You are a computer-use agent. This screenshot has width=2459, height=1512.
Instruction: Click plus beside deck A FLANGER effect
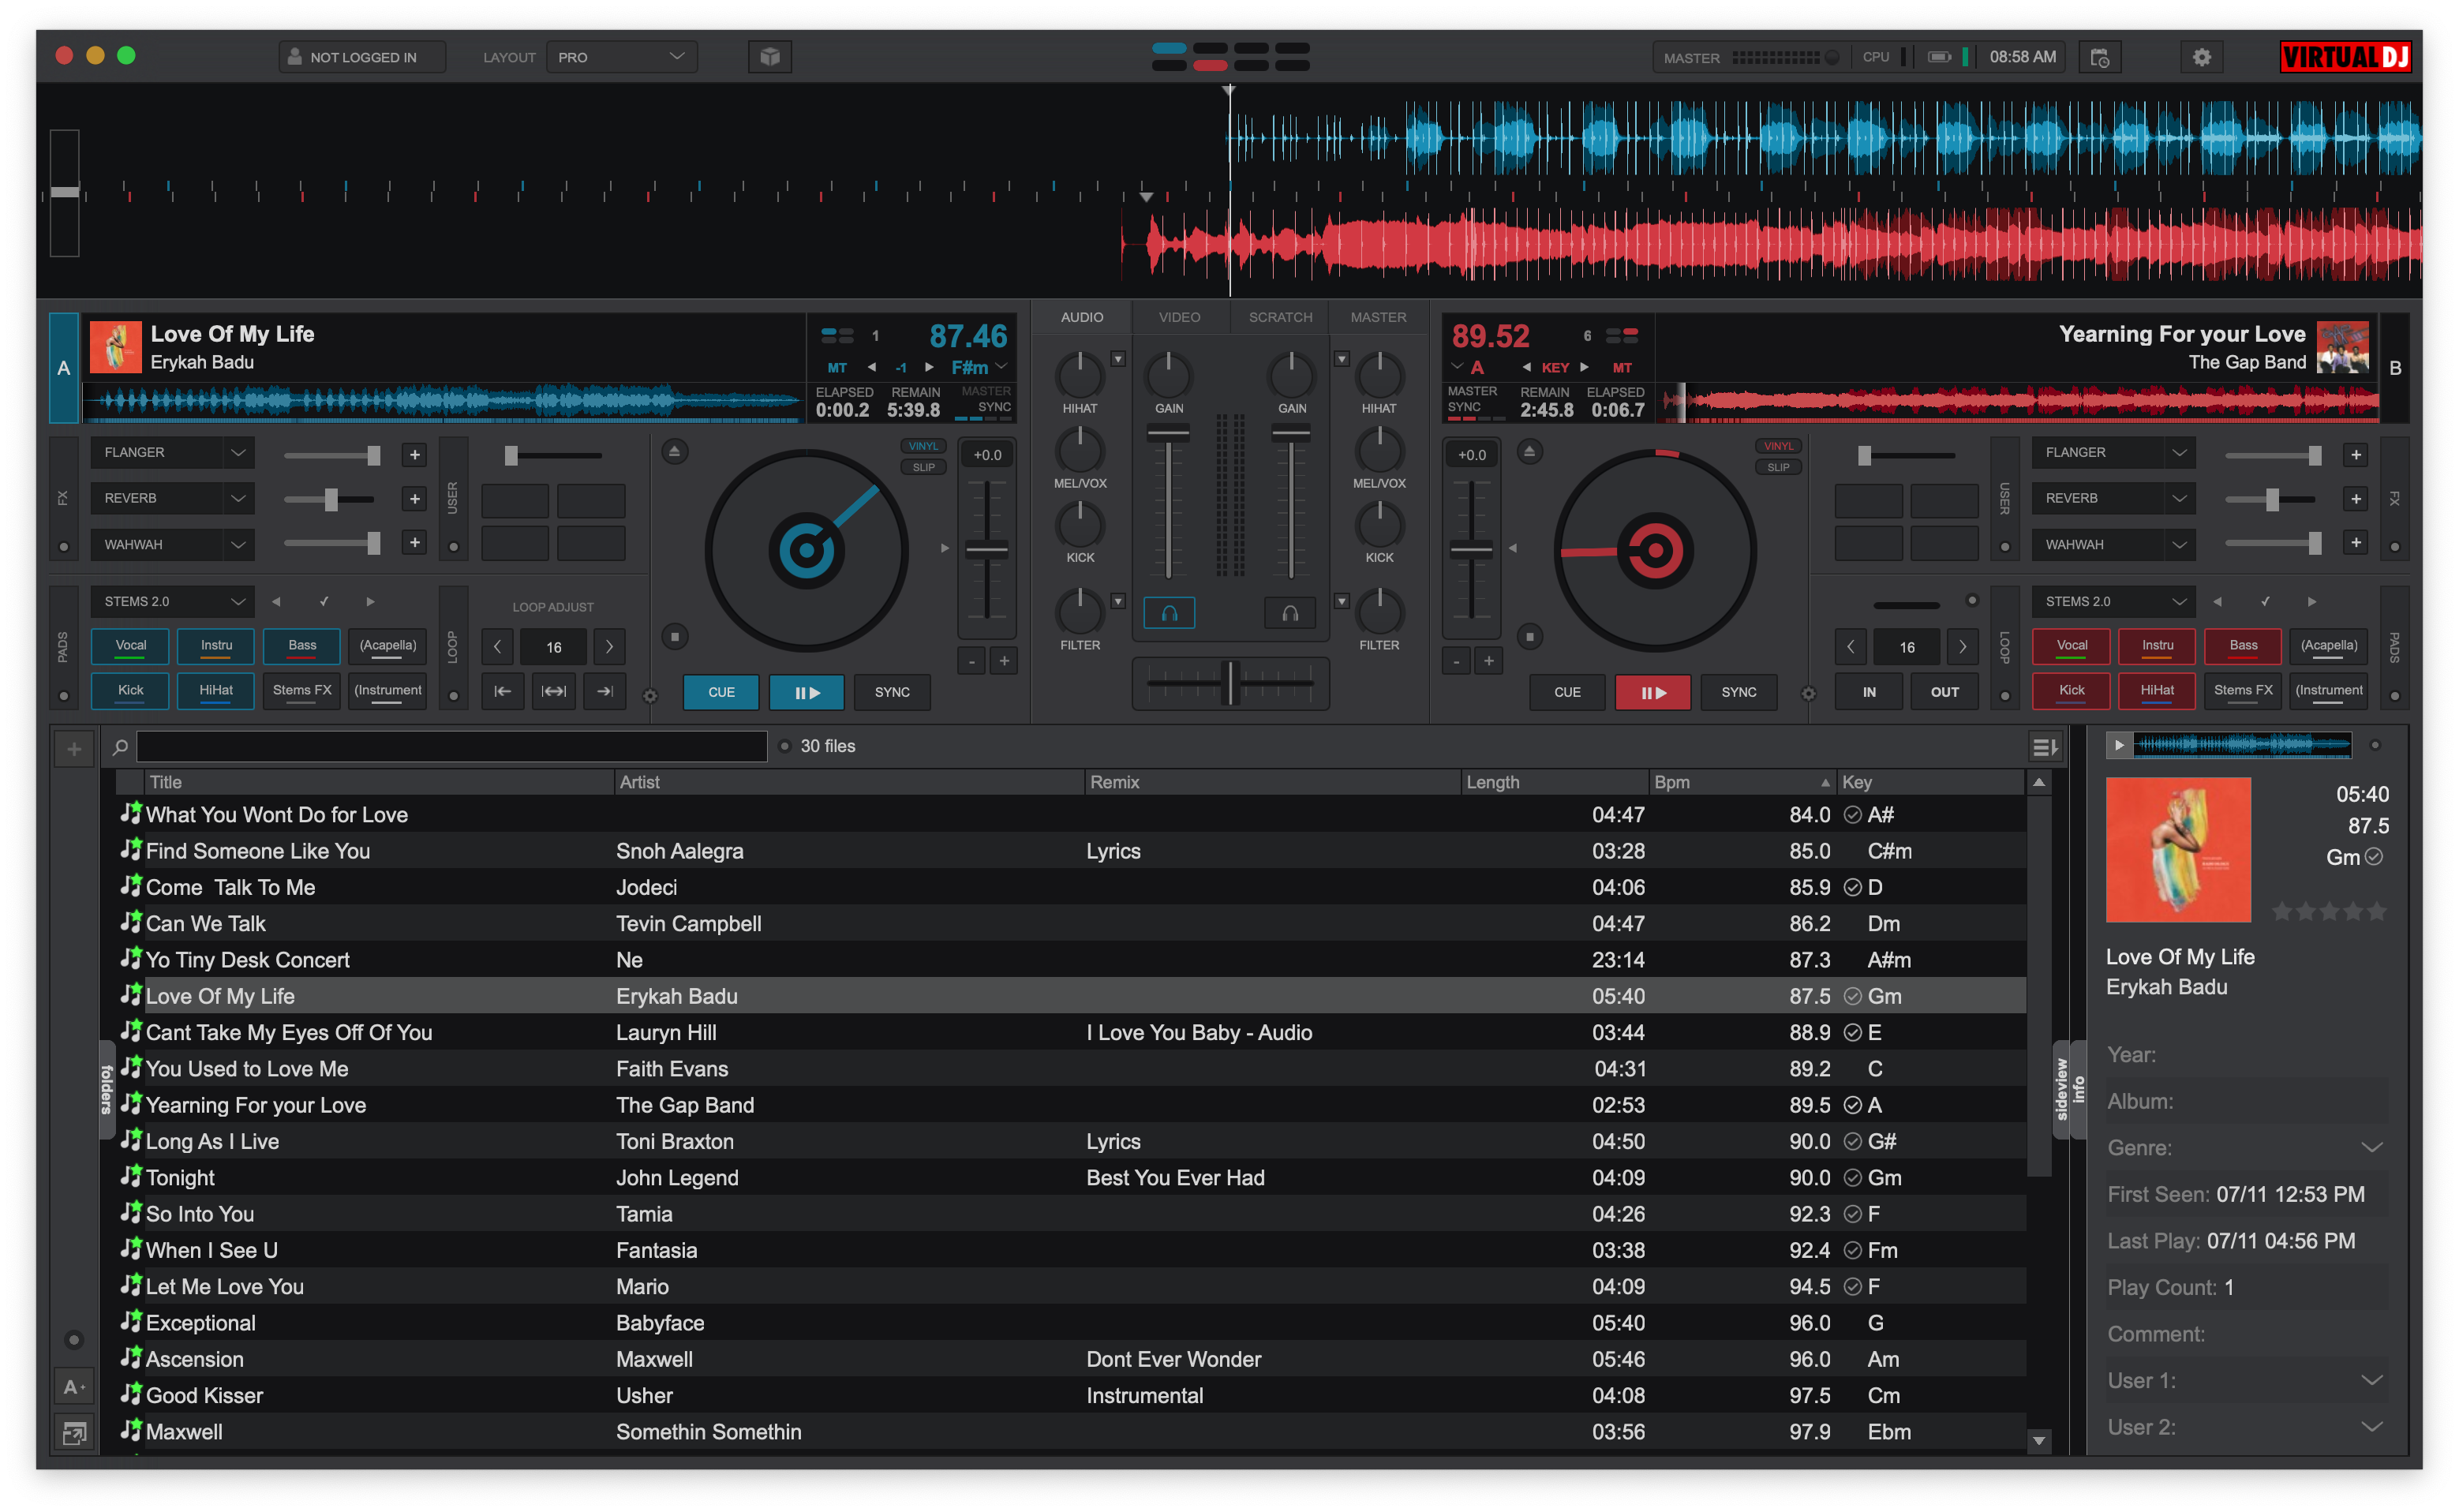[414, 455]
